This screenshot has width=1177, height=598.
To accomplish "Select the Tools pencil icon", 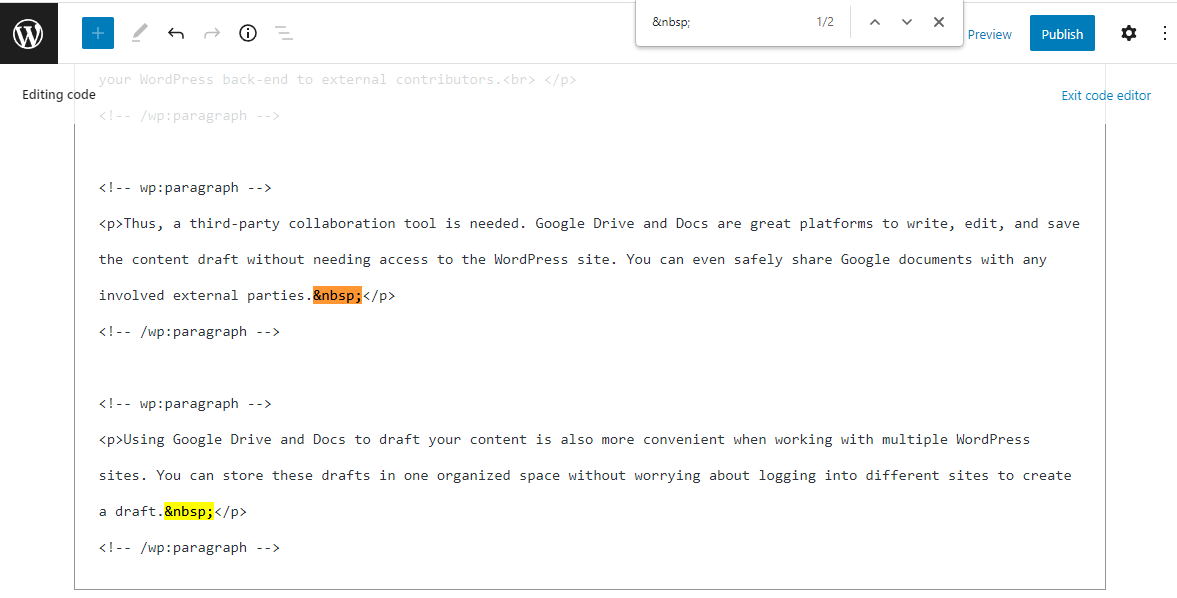I will (138, 33).
